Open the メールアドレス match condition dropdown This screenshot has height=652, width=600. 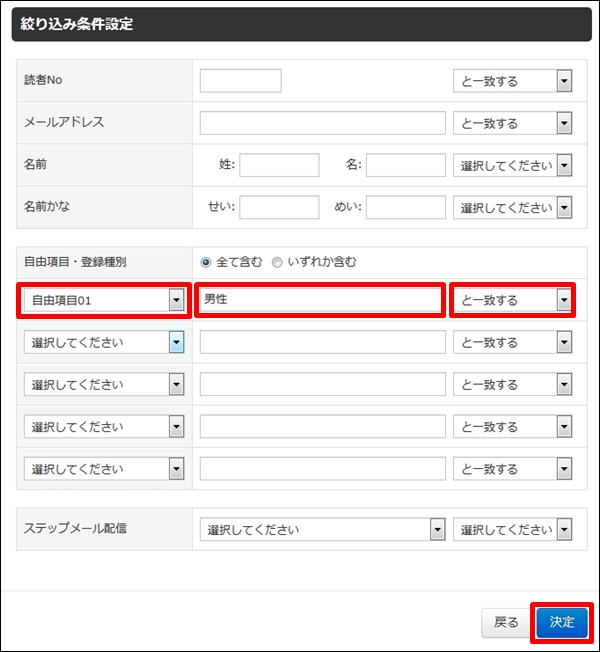pyautogui.click(x=512, y=123)
